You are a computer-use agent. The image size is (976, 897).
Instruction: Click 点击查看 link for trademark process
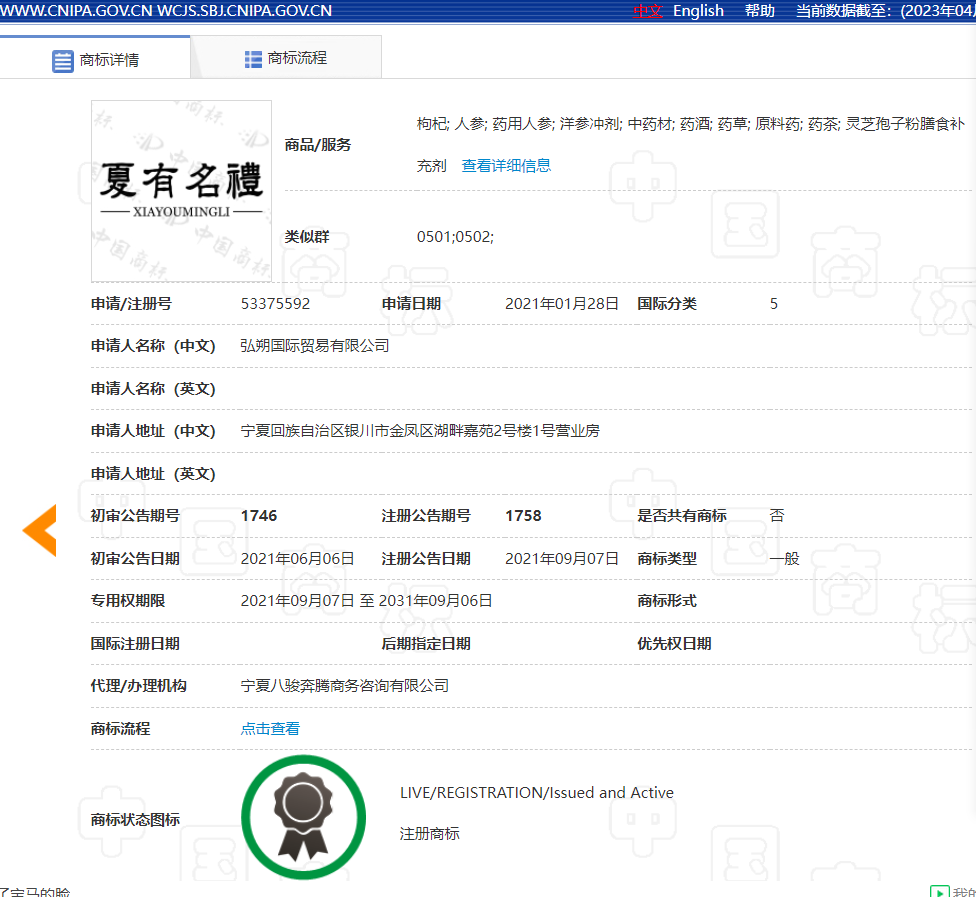tap(270, 729)
